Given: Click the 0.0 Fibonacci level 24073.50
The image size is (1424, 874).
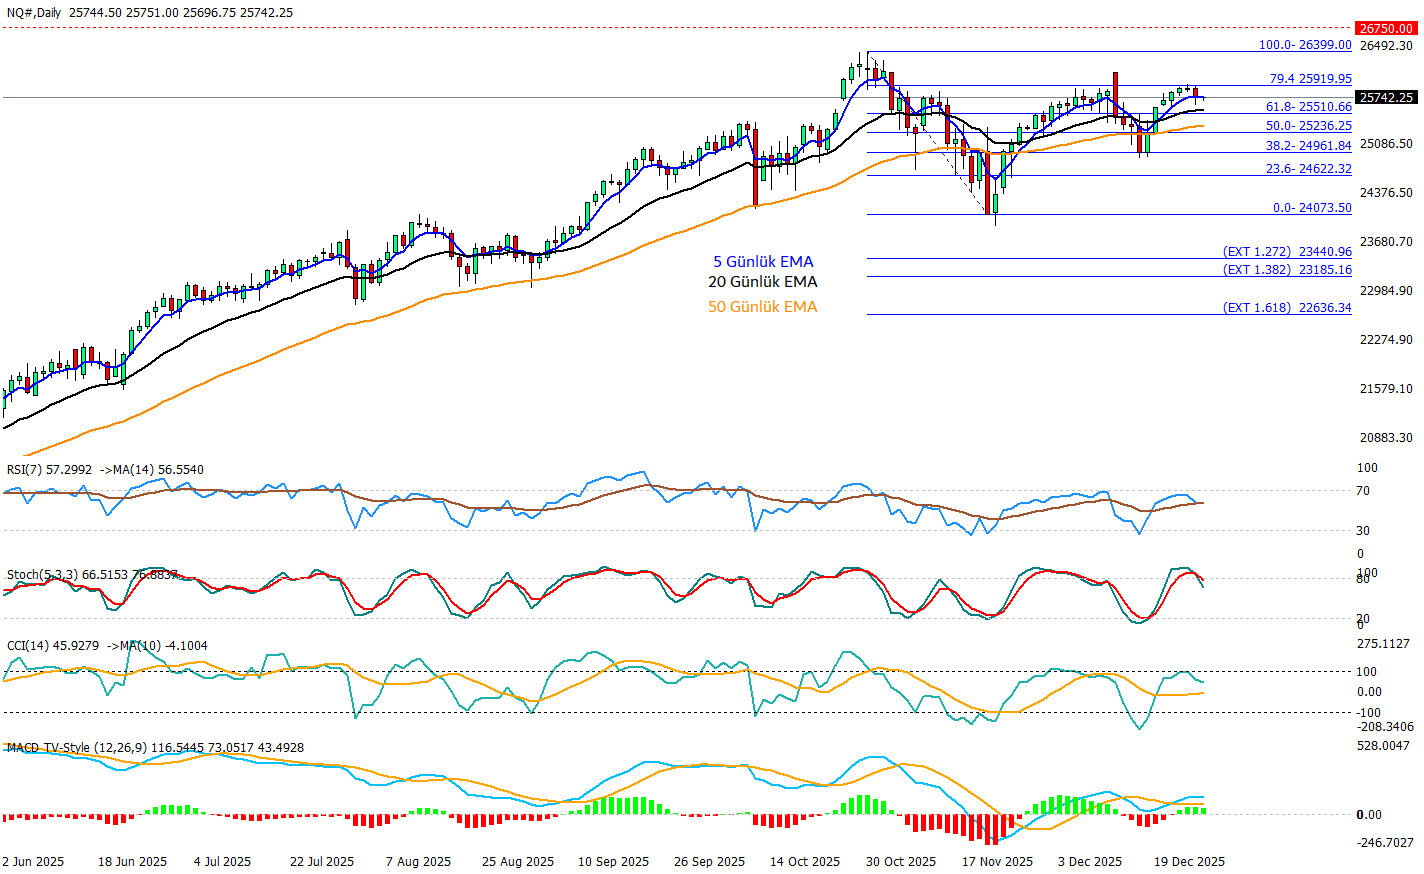Looking at the screenshot, I should click(1311, 208).
